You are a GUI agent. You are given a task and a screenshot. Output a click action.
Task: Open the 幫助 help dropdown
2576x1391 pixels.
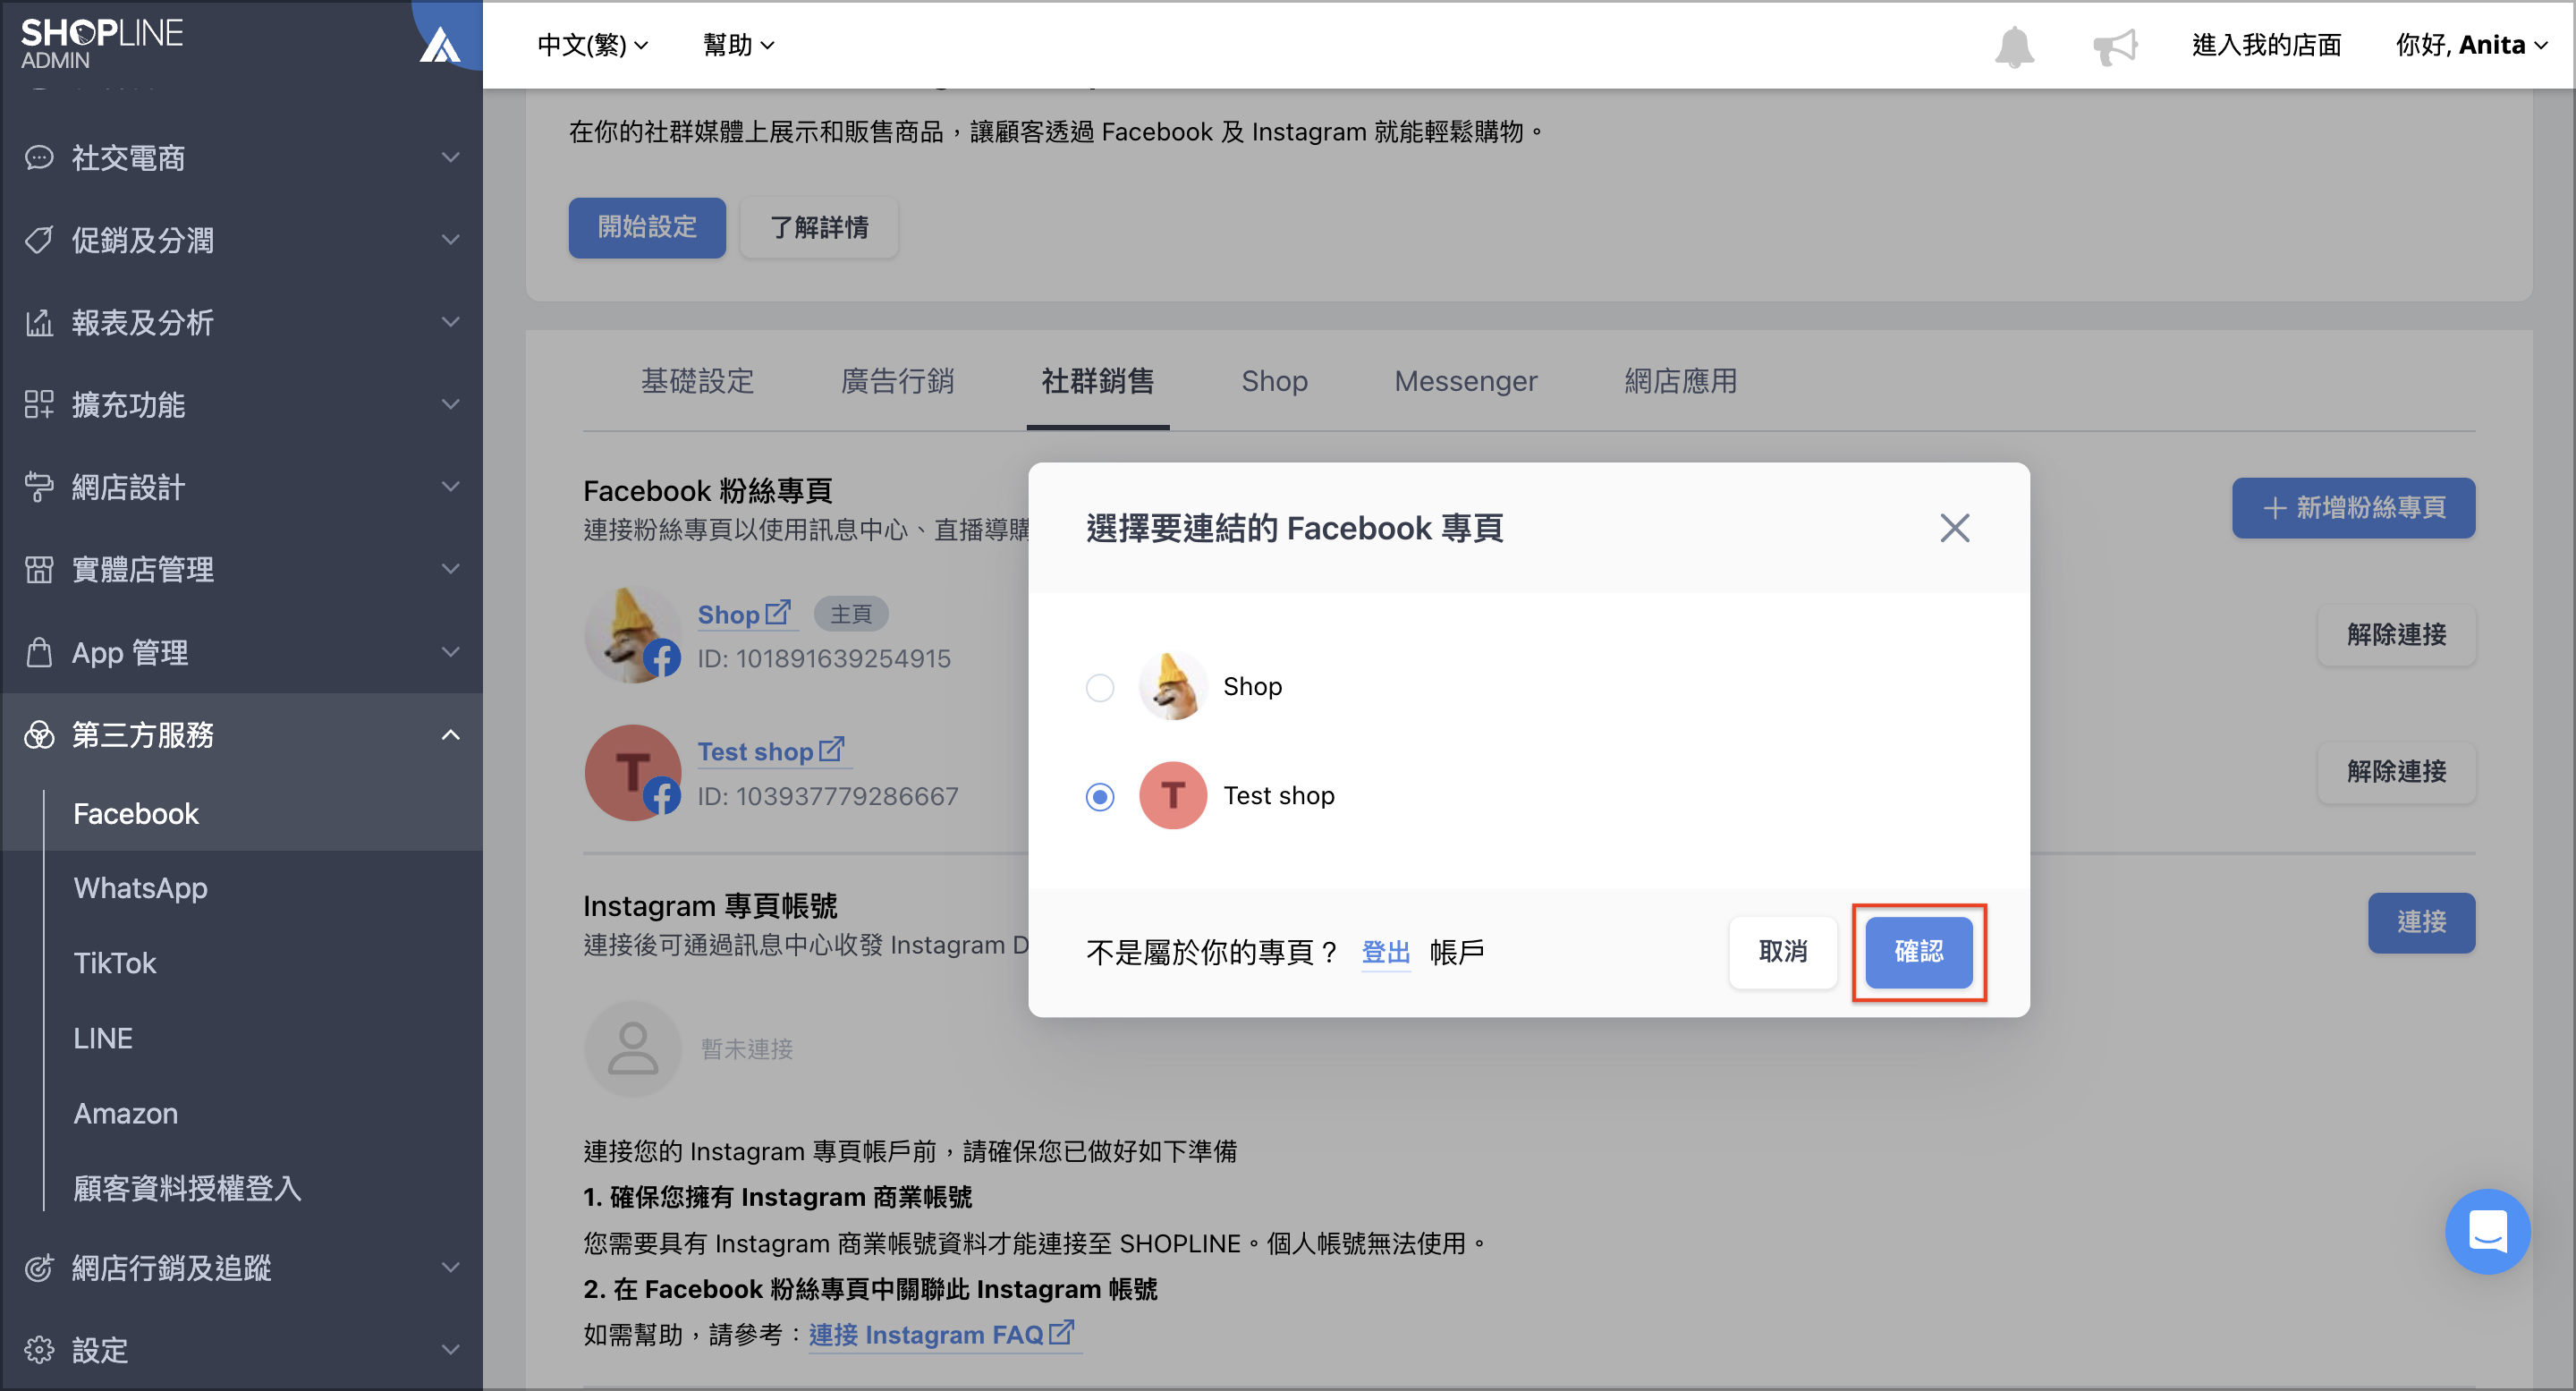[738, 45]
